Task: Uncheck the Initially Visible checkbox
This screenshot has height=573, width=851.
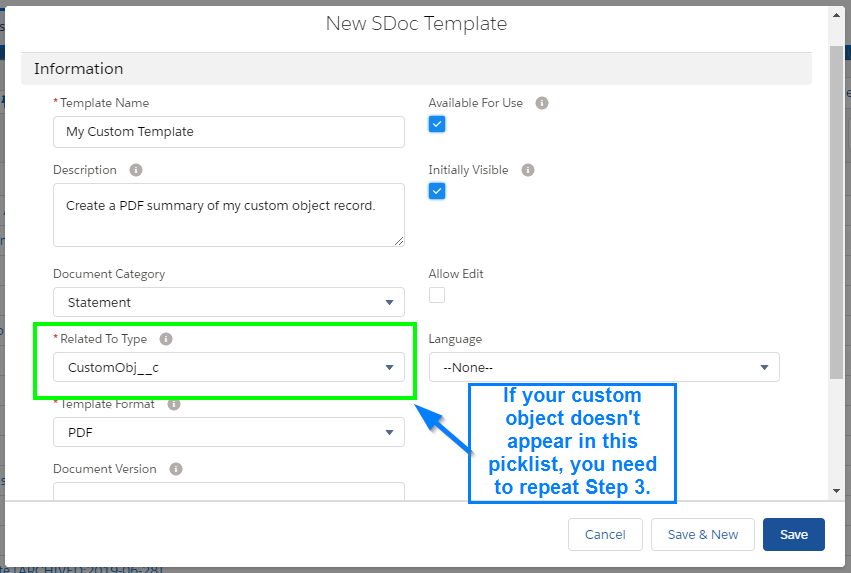Action: (437, 191)
